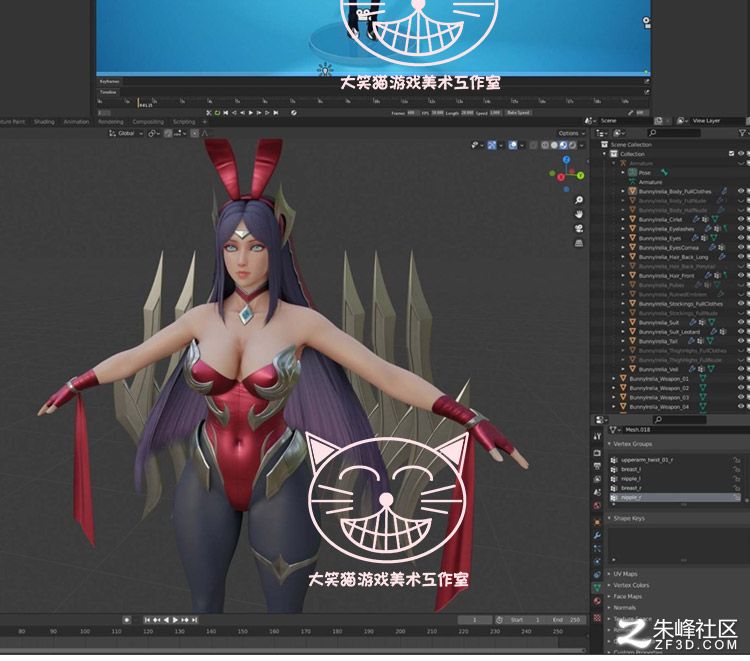The width and height of the screenshot is (750, 661).
Task: Jump to end frame in bottom timeline
Action: tap(194, 620)
